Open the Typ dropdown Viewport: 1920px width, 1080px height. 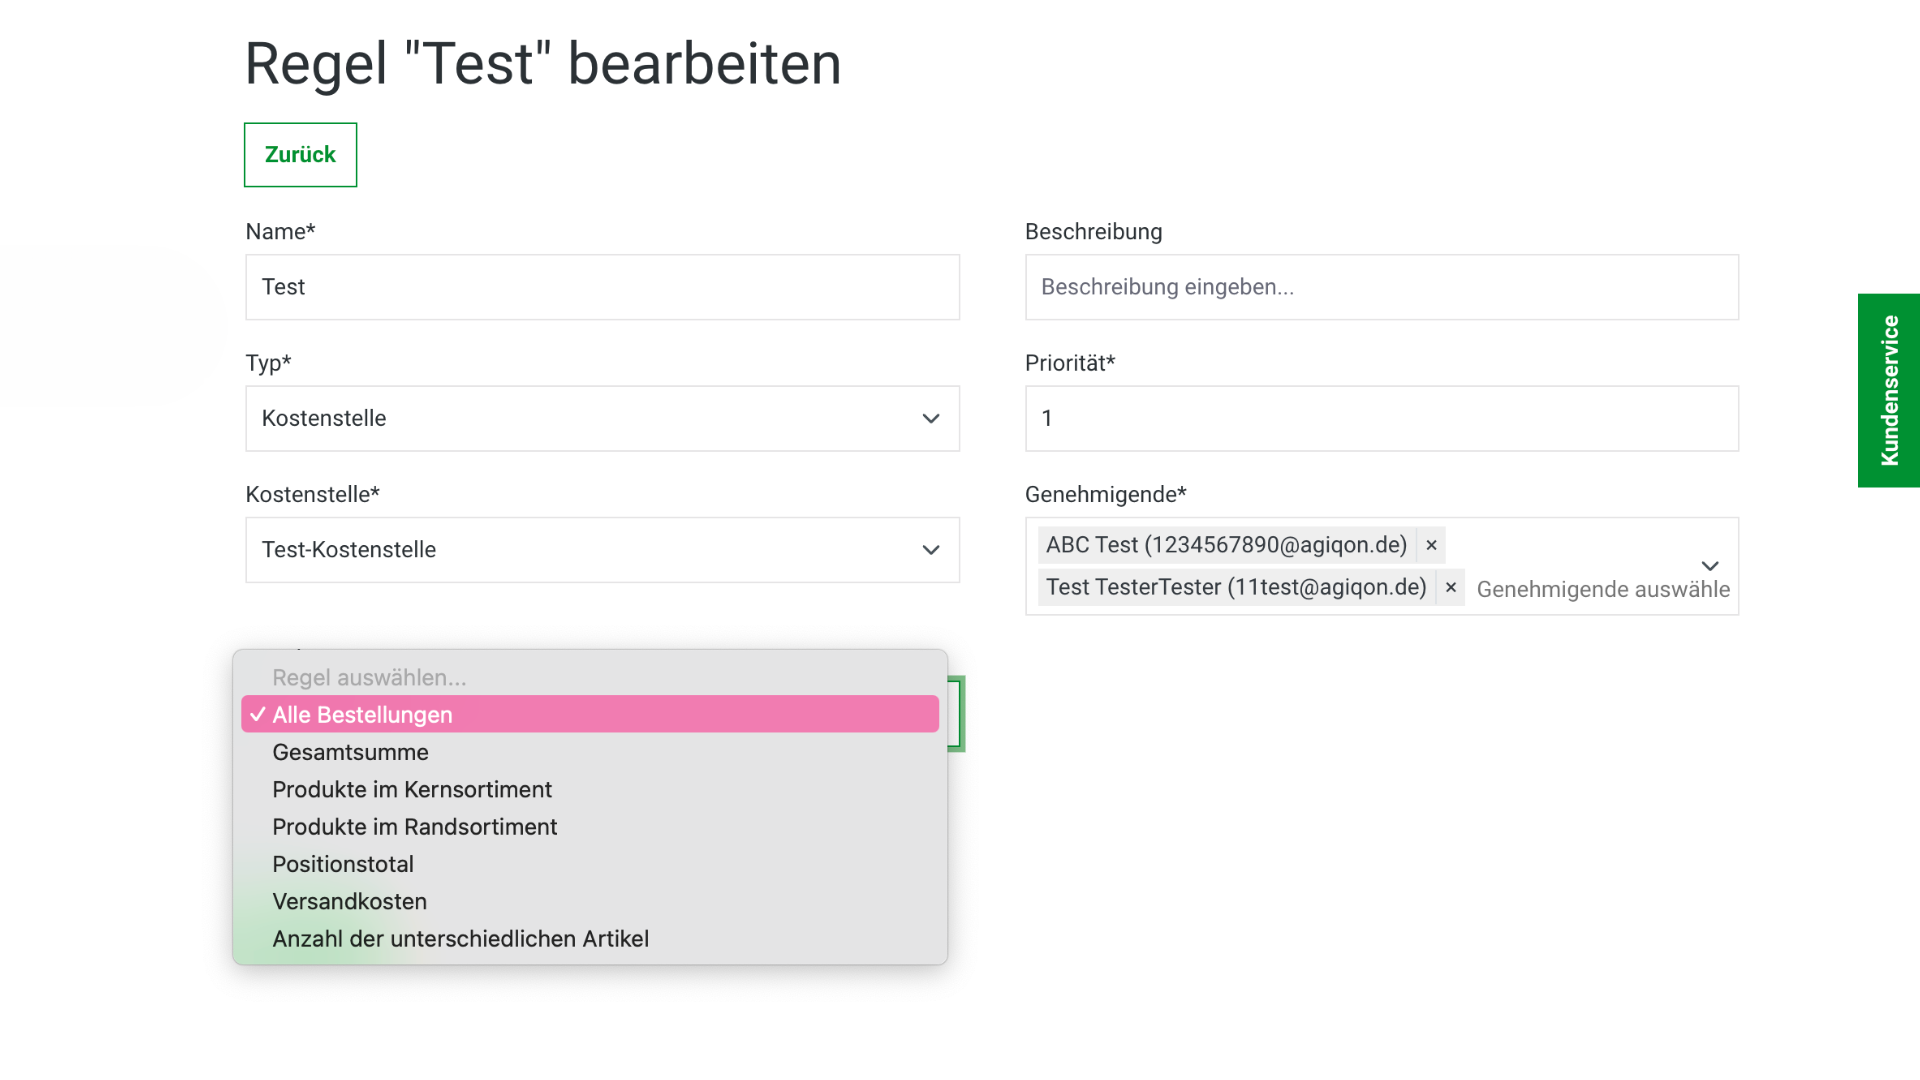pyautogui.click(x=602, y=418)
